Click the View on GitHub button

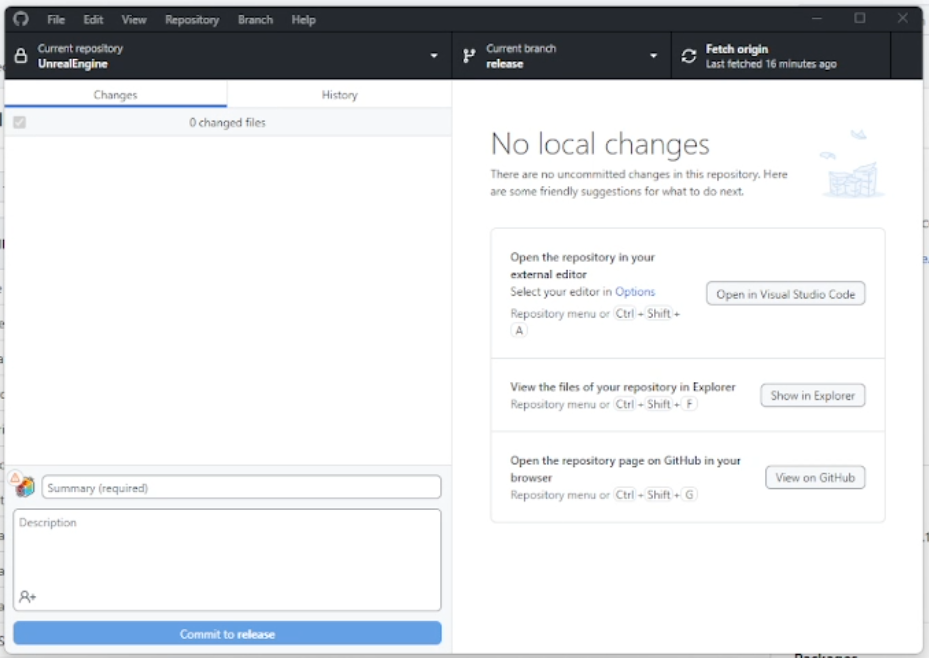pyautogui.click(x=815, y=477)
